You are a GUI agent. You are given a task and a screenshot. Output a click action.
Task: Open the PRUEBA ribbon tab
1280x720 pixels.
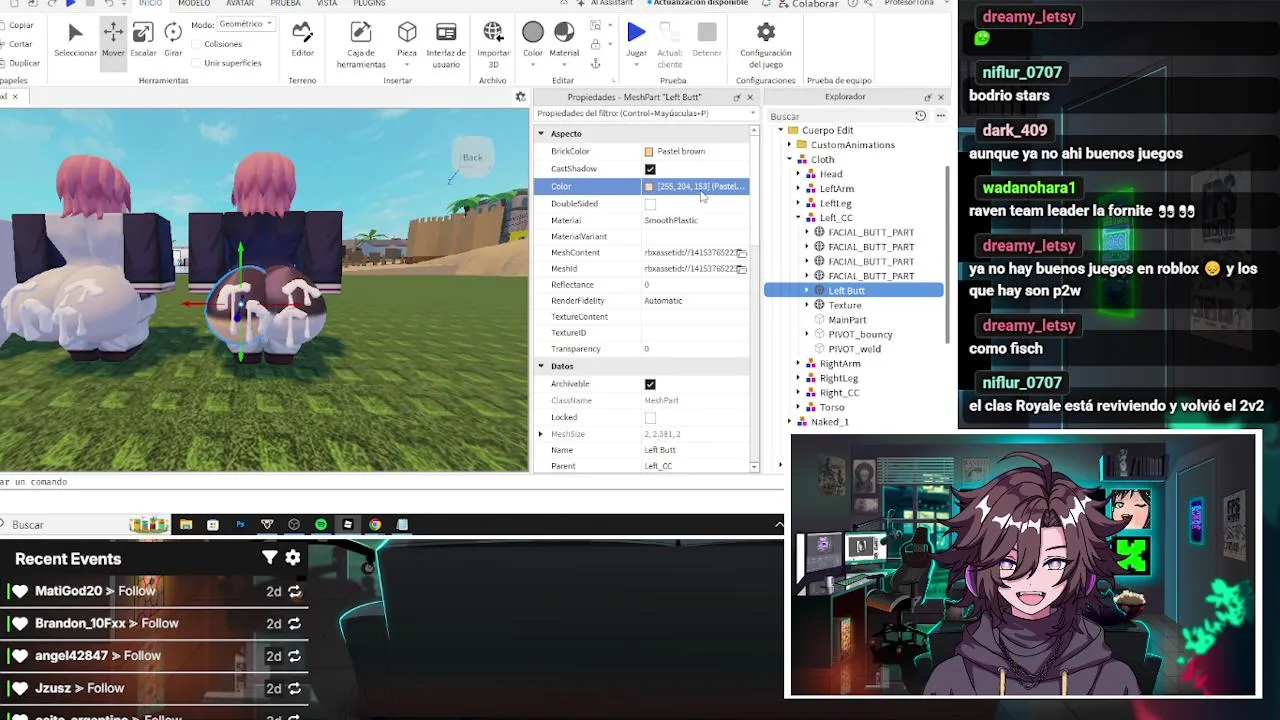pos(285,4)
